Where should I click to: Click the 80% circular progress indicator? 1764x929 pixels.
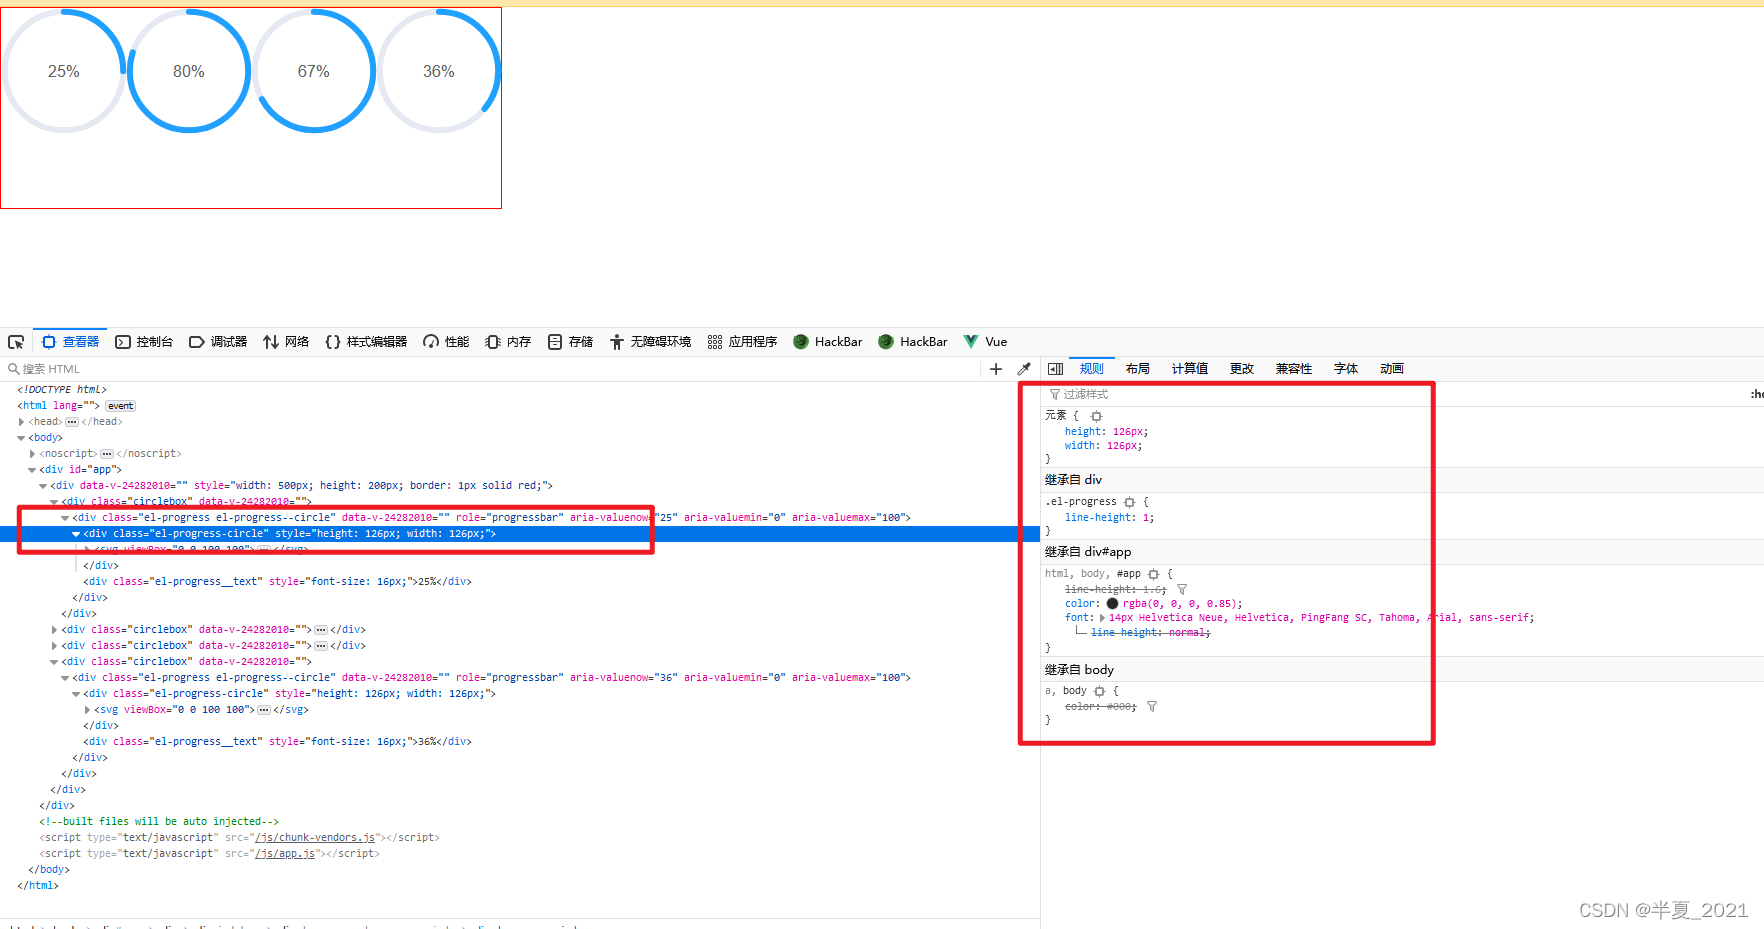tap(189, 71)
